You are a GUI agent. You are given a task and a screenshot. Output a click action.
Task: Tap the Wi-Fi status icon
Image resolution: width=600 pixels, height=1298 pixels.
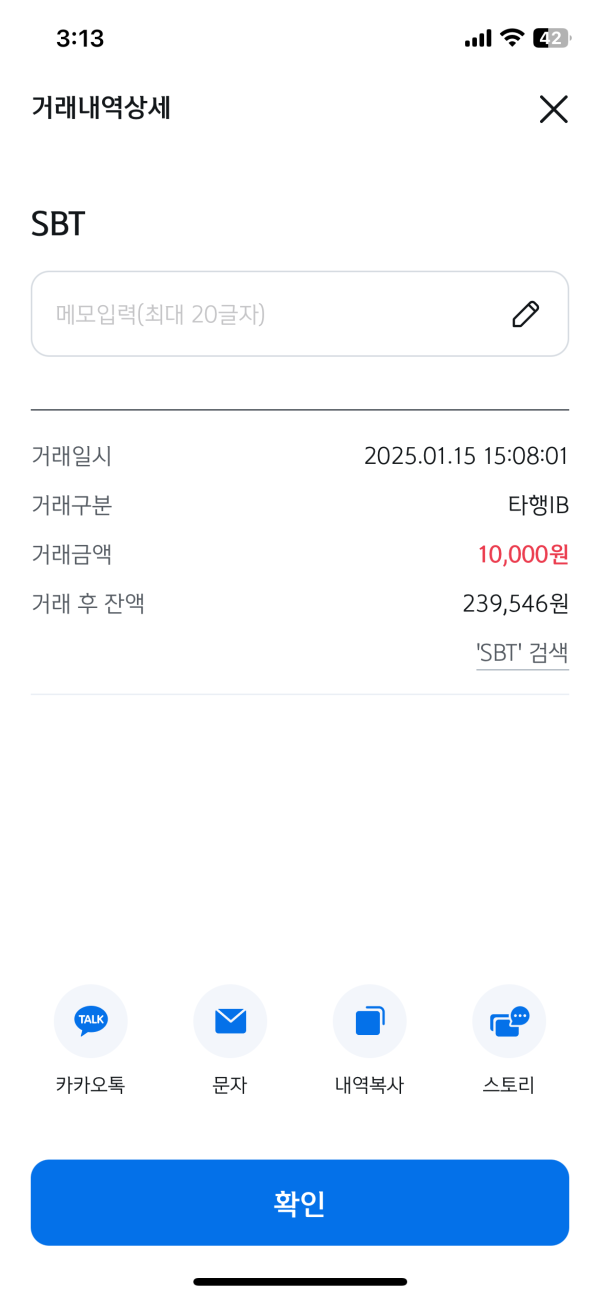513,38
